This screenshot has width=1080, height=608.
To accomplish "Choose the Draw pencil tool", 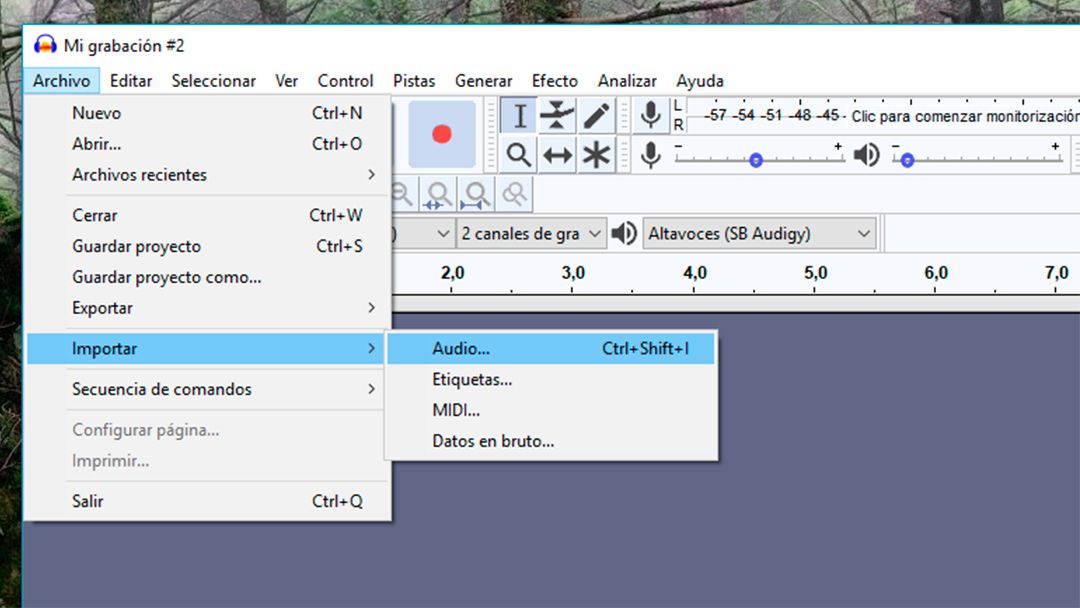I will pyautogui.click(x=596, y=117).
